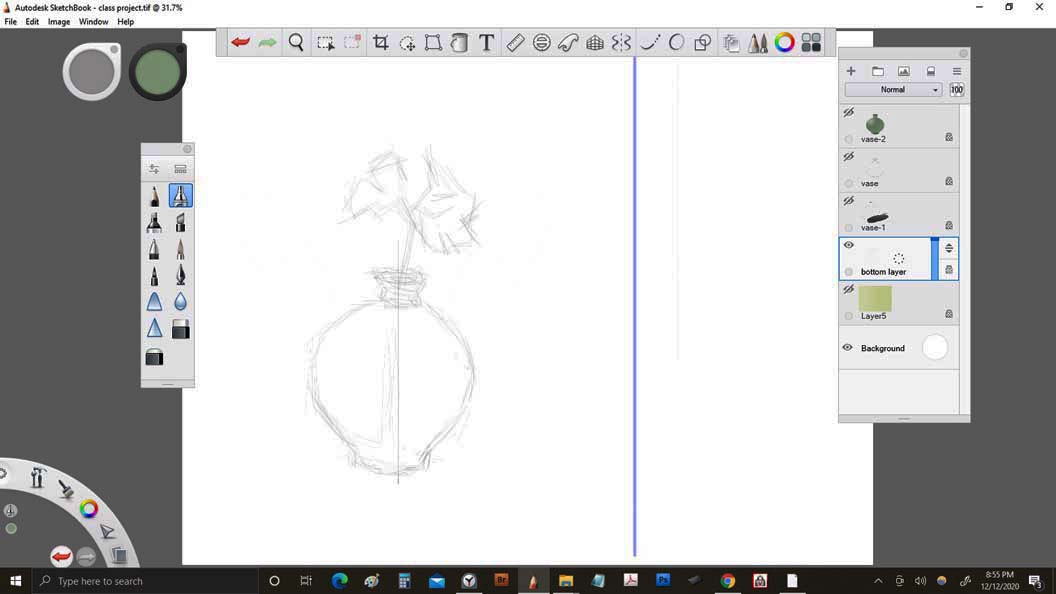Add a new layer with the plus icon

[851, 71]
